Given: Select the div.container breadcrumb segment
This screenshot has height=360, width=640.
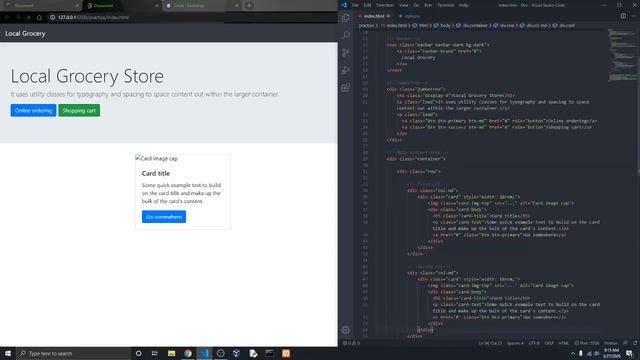Looking at the screenshot, I should pos(475,25).
